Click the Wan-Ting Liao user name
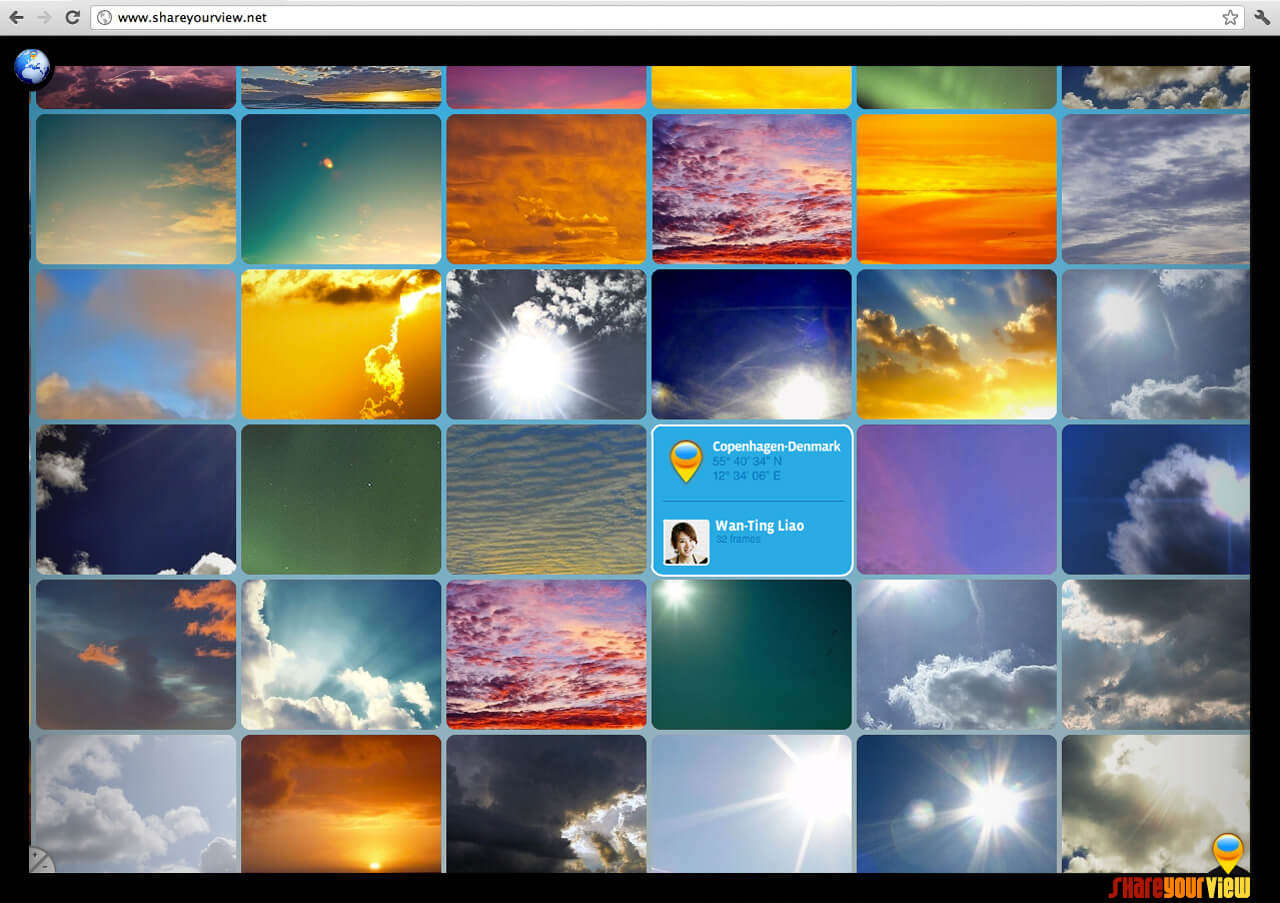 [x=759, y=526]
